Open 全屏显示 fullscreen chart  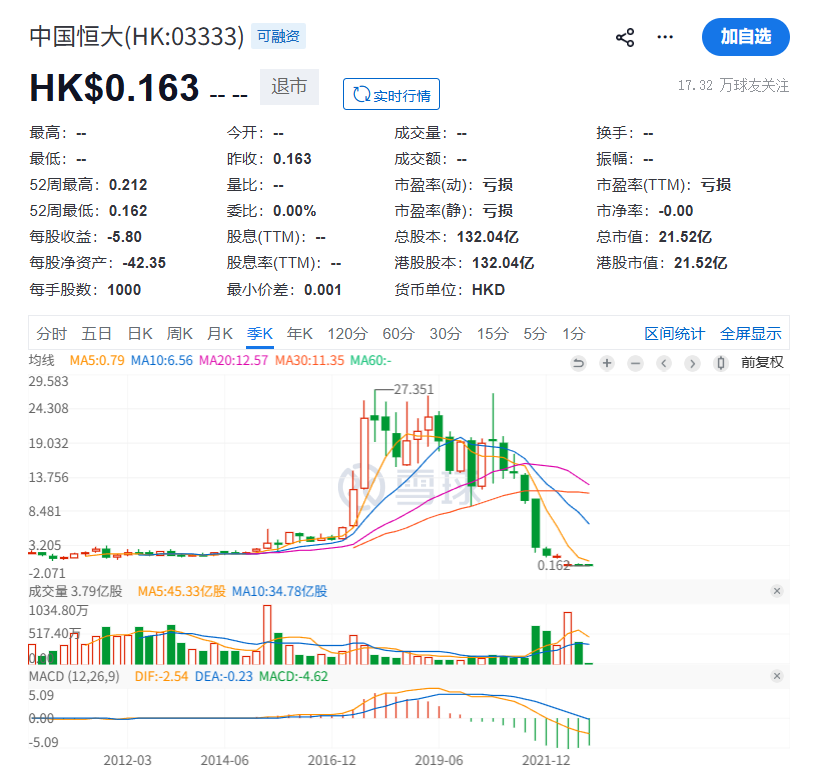pyautogui.click(x=751, y=333)
